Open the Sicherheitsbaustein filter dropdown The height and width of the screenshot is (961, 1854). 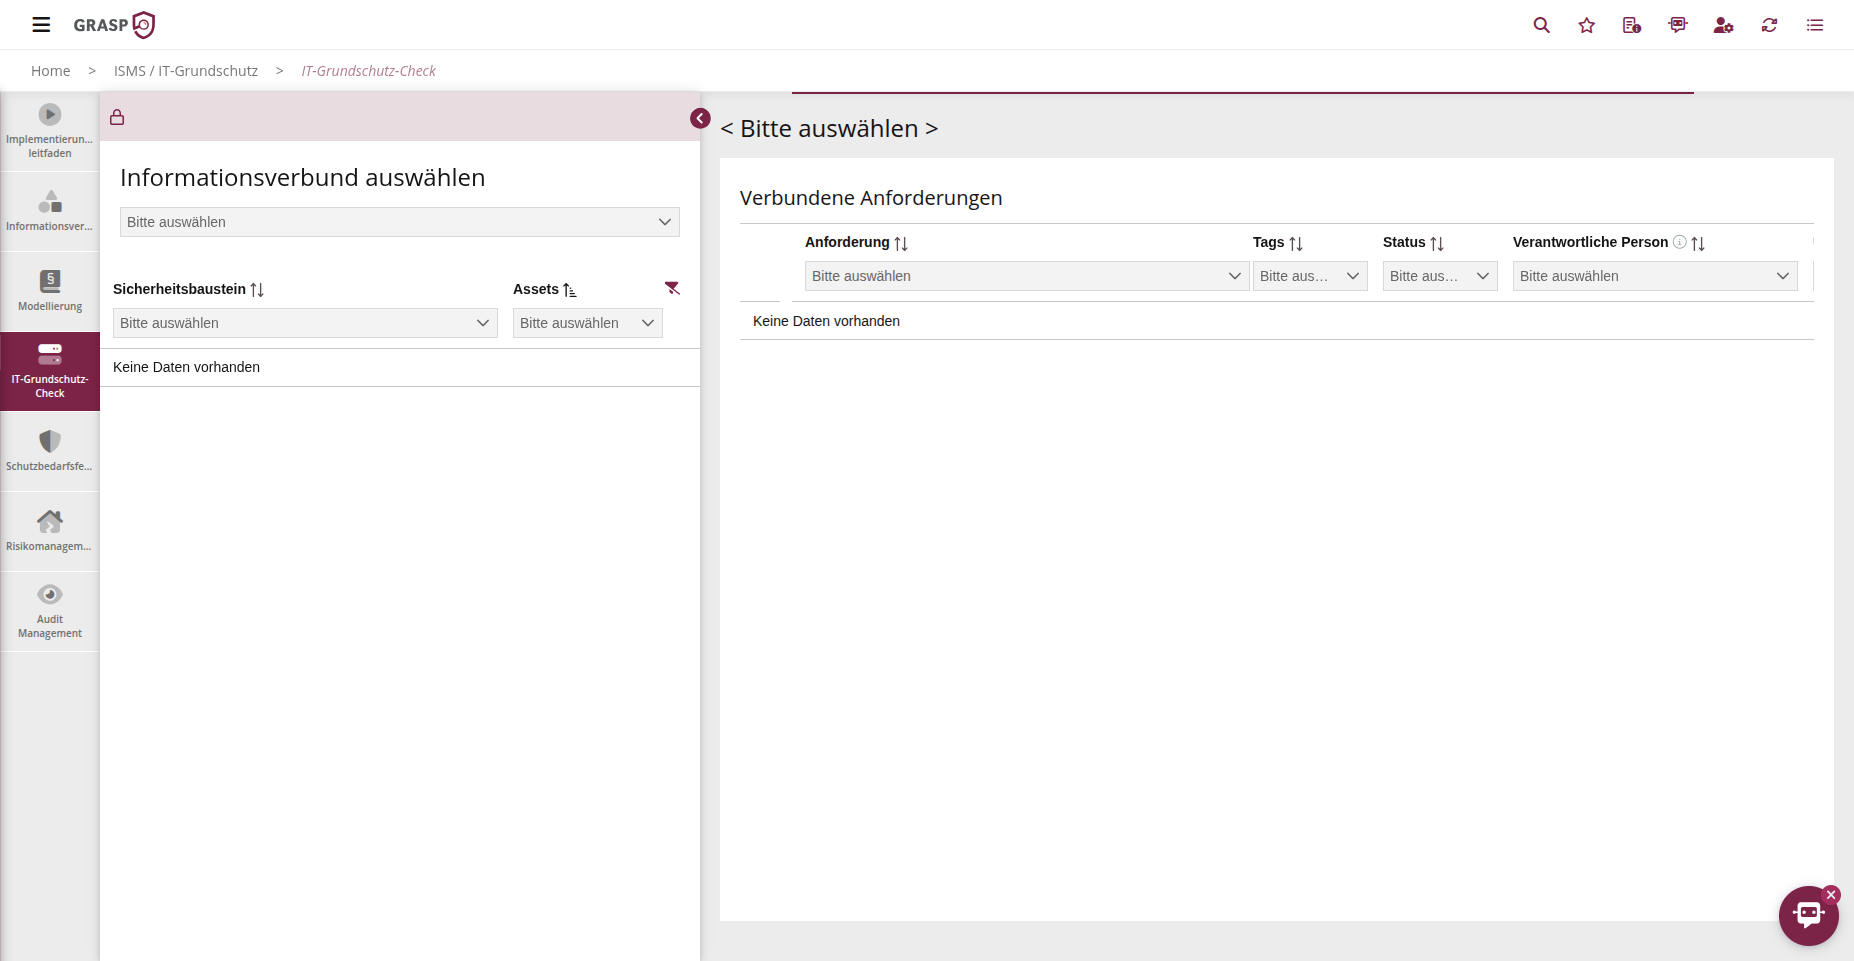(304, 323)
